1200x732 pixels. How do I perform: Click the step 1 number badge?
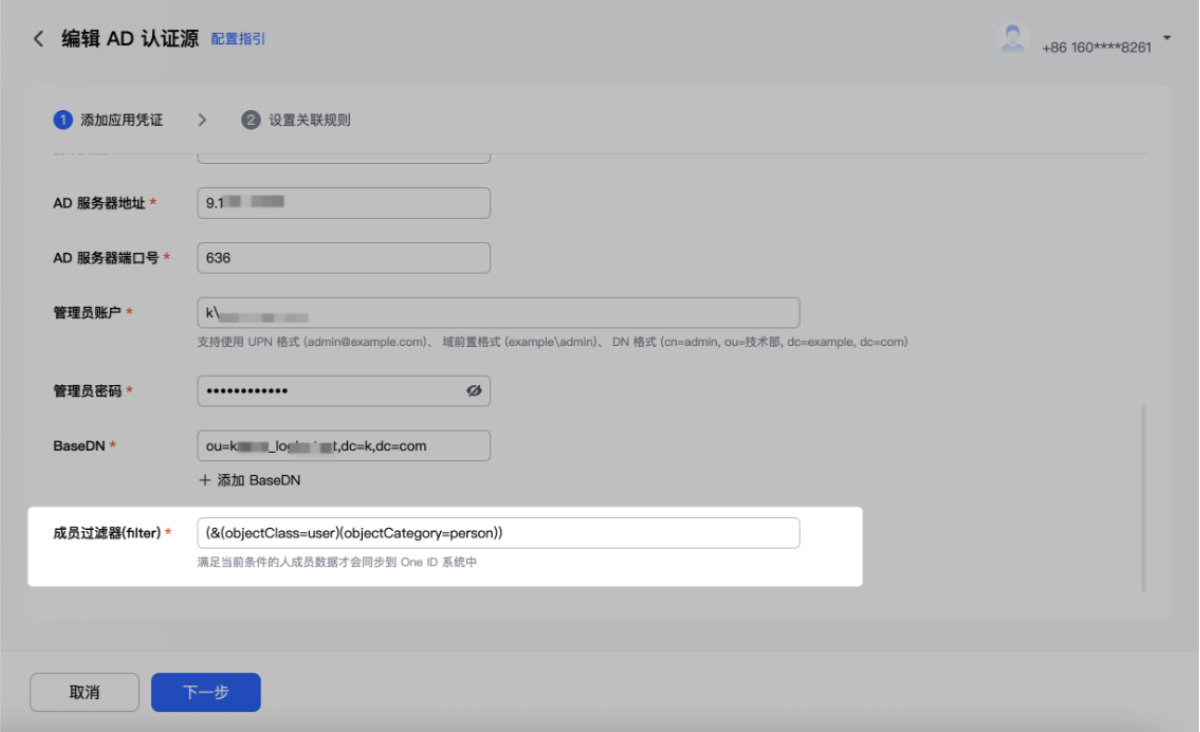click(62, 120)
